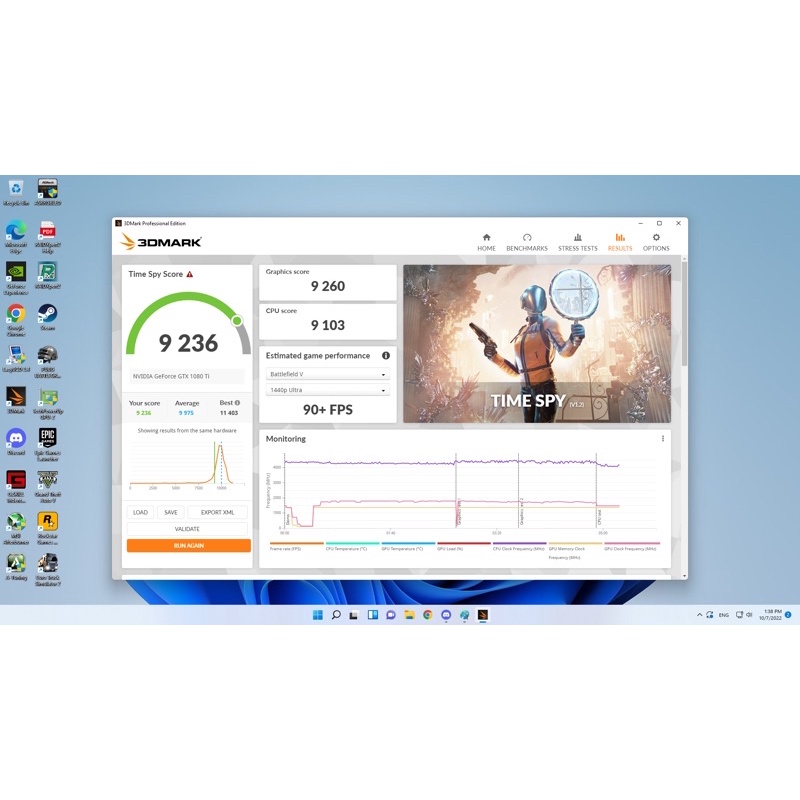Image resolution: width=800 pixels, height=800 pixels.
Task: Toggle the Frame rate (FPS) legend item
Action: (296, 546)
